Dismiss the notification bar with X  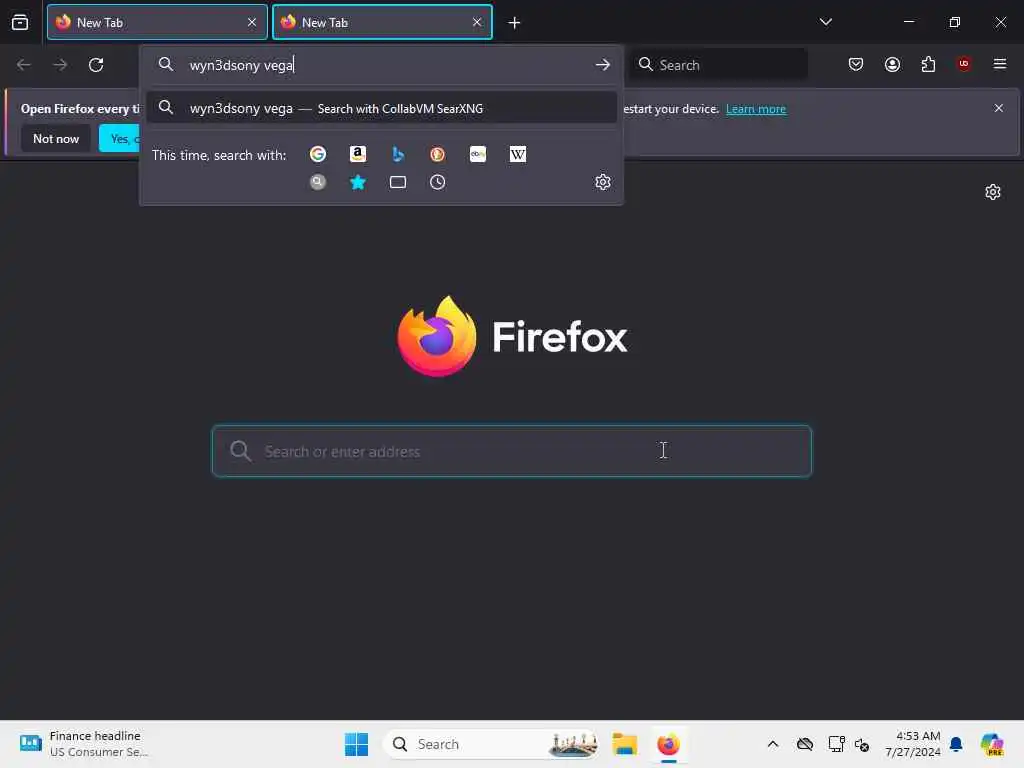coord(999,108)
